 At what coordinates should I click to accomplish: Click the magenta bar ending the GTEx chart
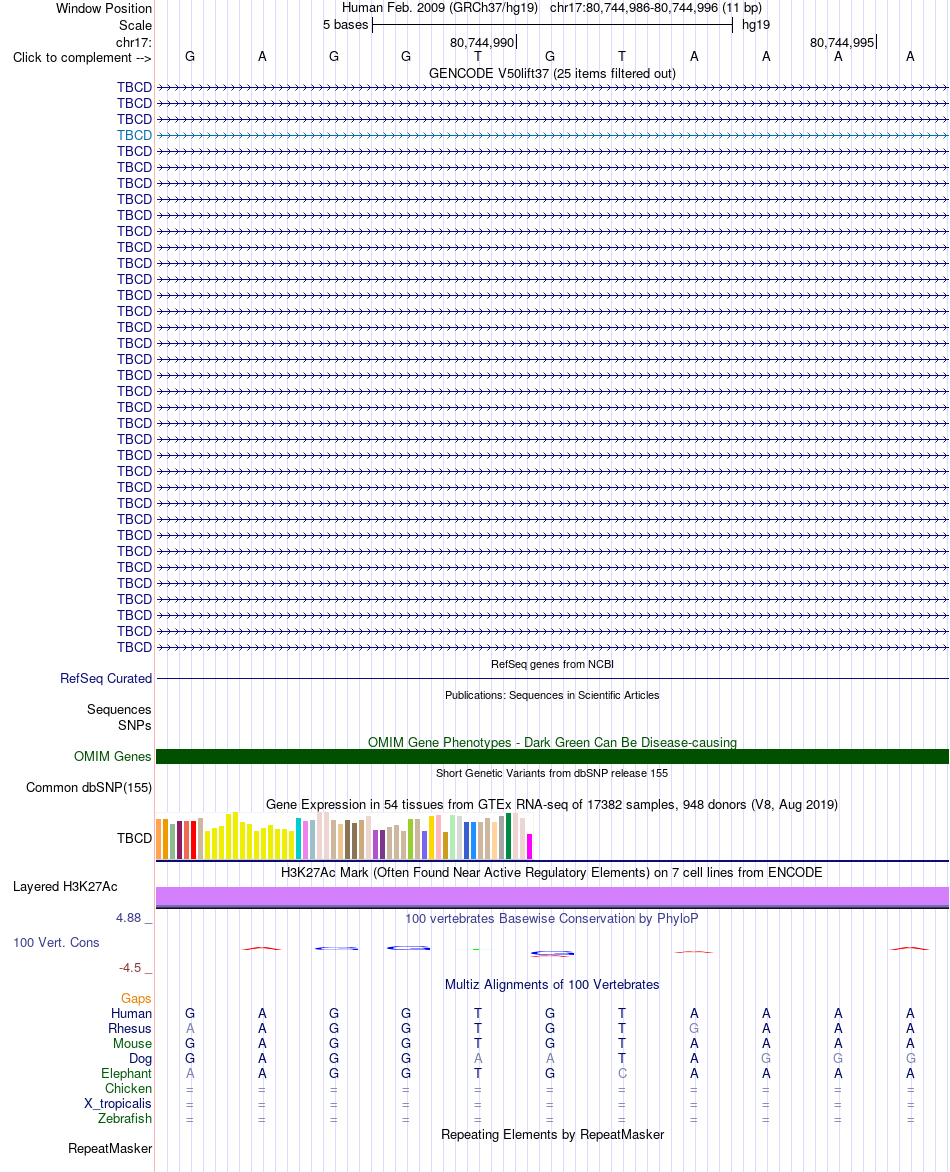click(530, 846)
